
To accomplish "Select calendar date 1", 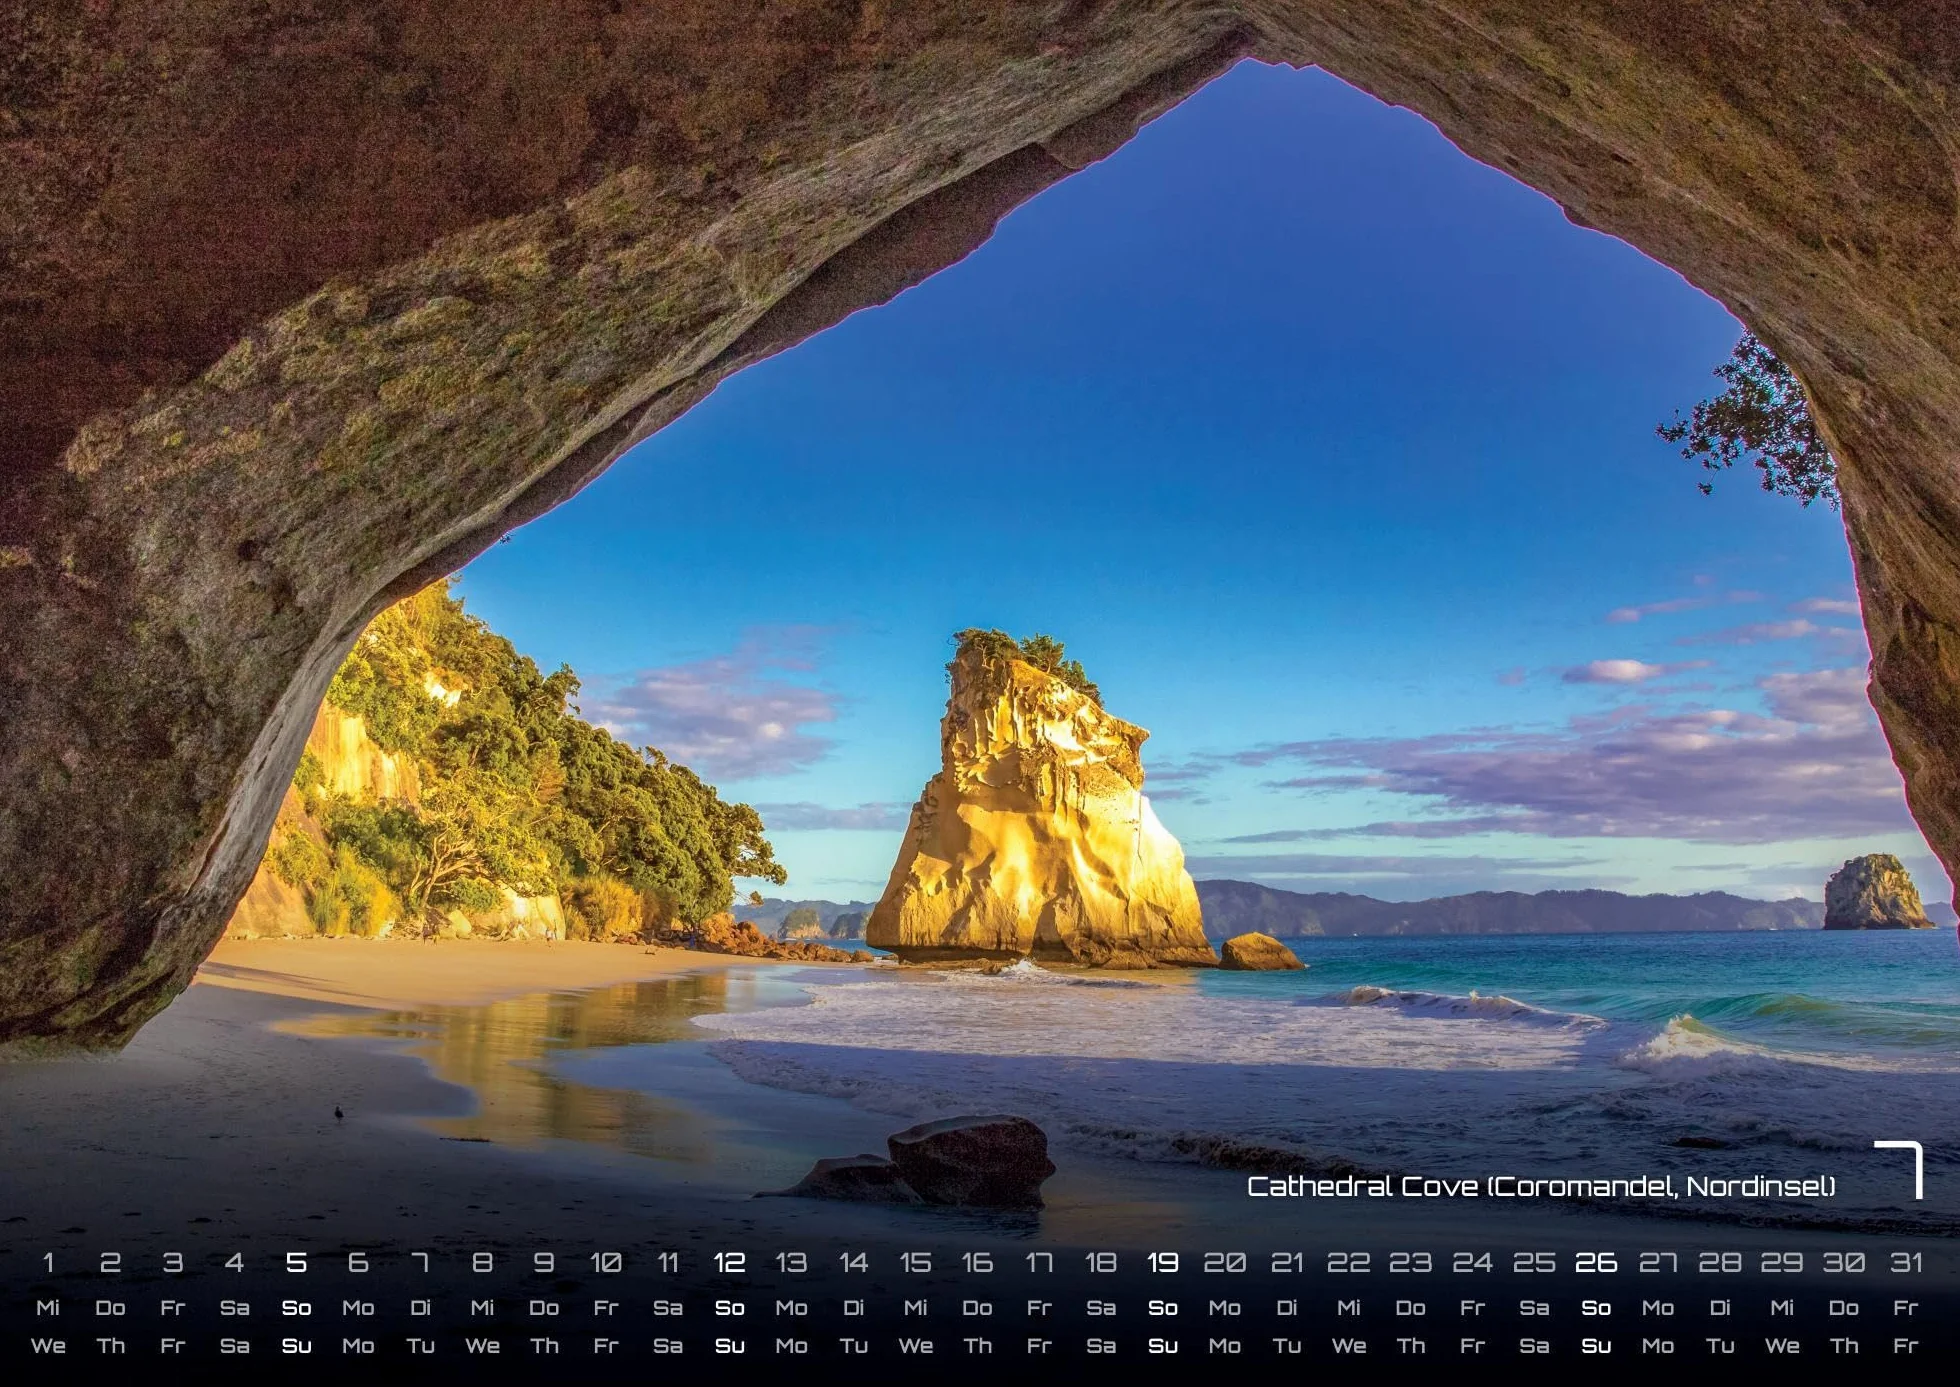I will [x=48, y=1263].
